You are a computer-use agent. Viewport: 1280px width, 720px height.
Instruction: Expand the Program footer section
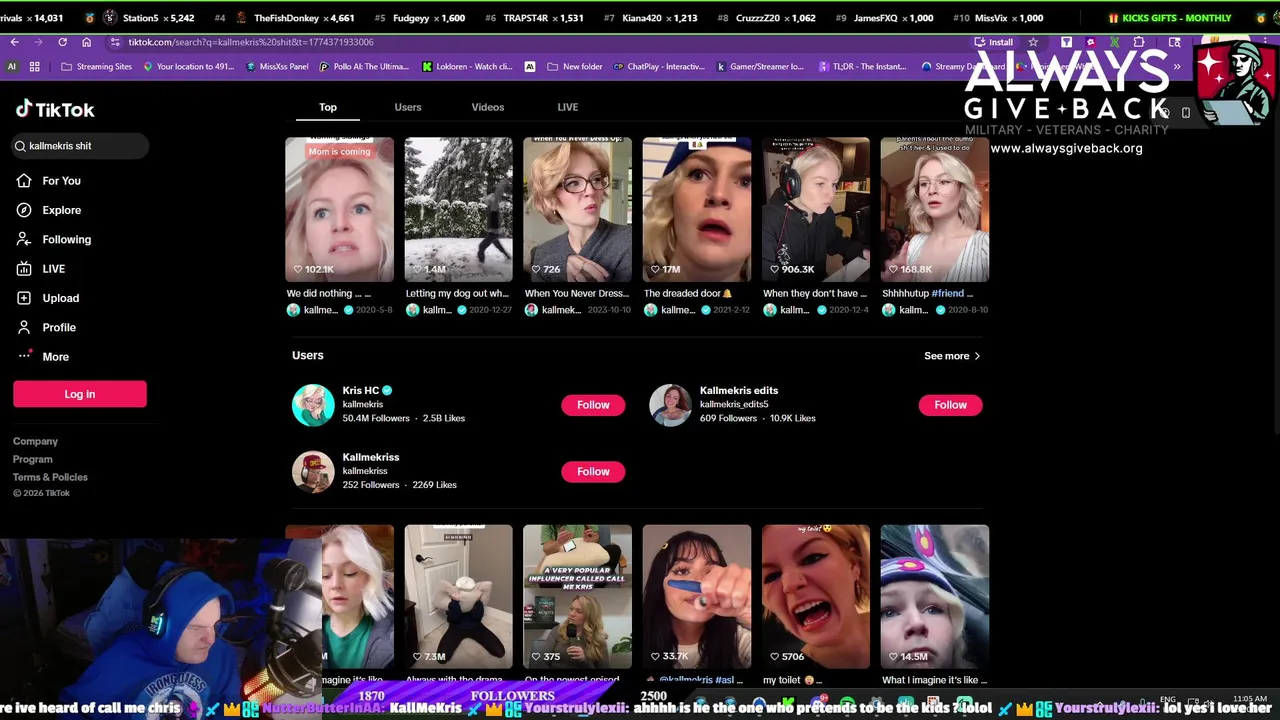32,459
